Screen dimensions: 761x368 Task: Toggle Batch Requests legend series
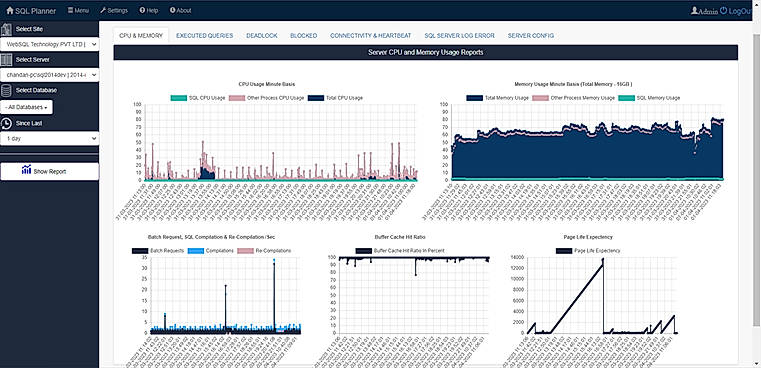click(x=158, y=251)
